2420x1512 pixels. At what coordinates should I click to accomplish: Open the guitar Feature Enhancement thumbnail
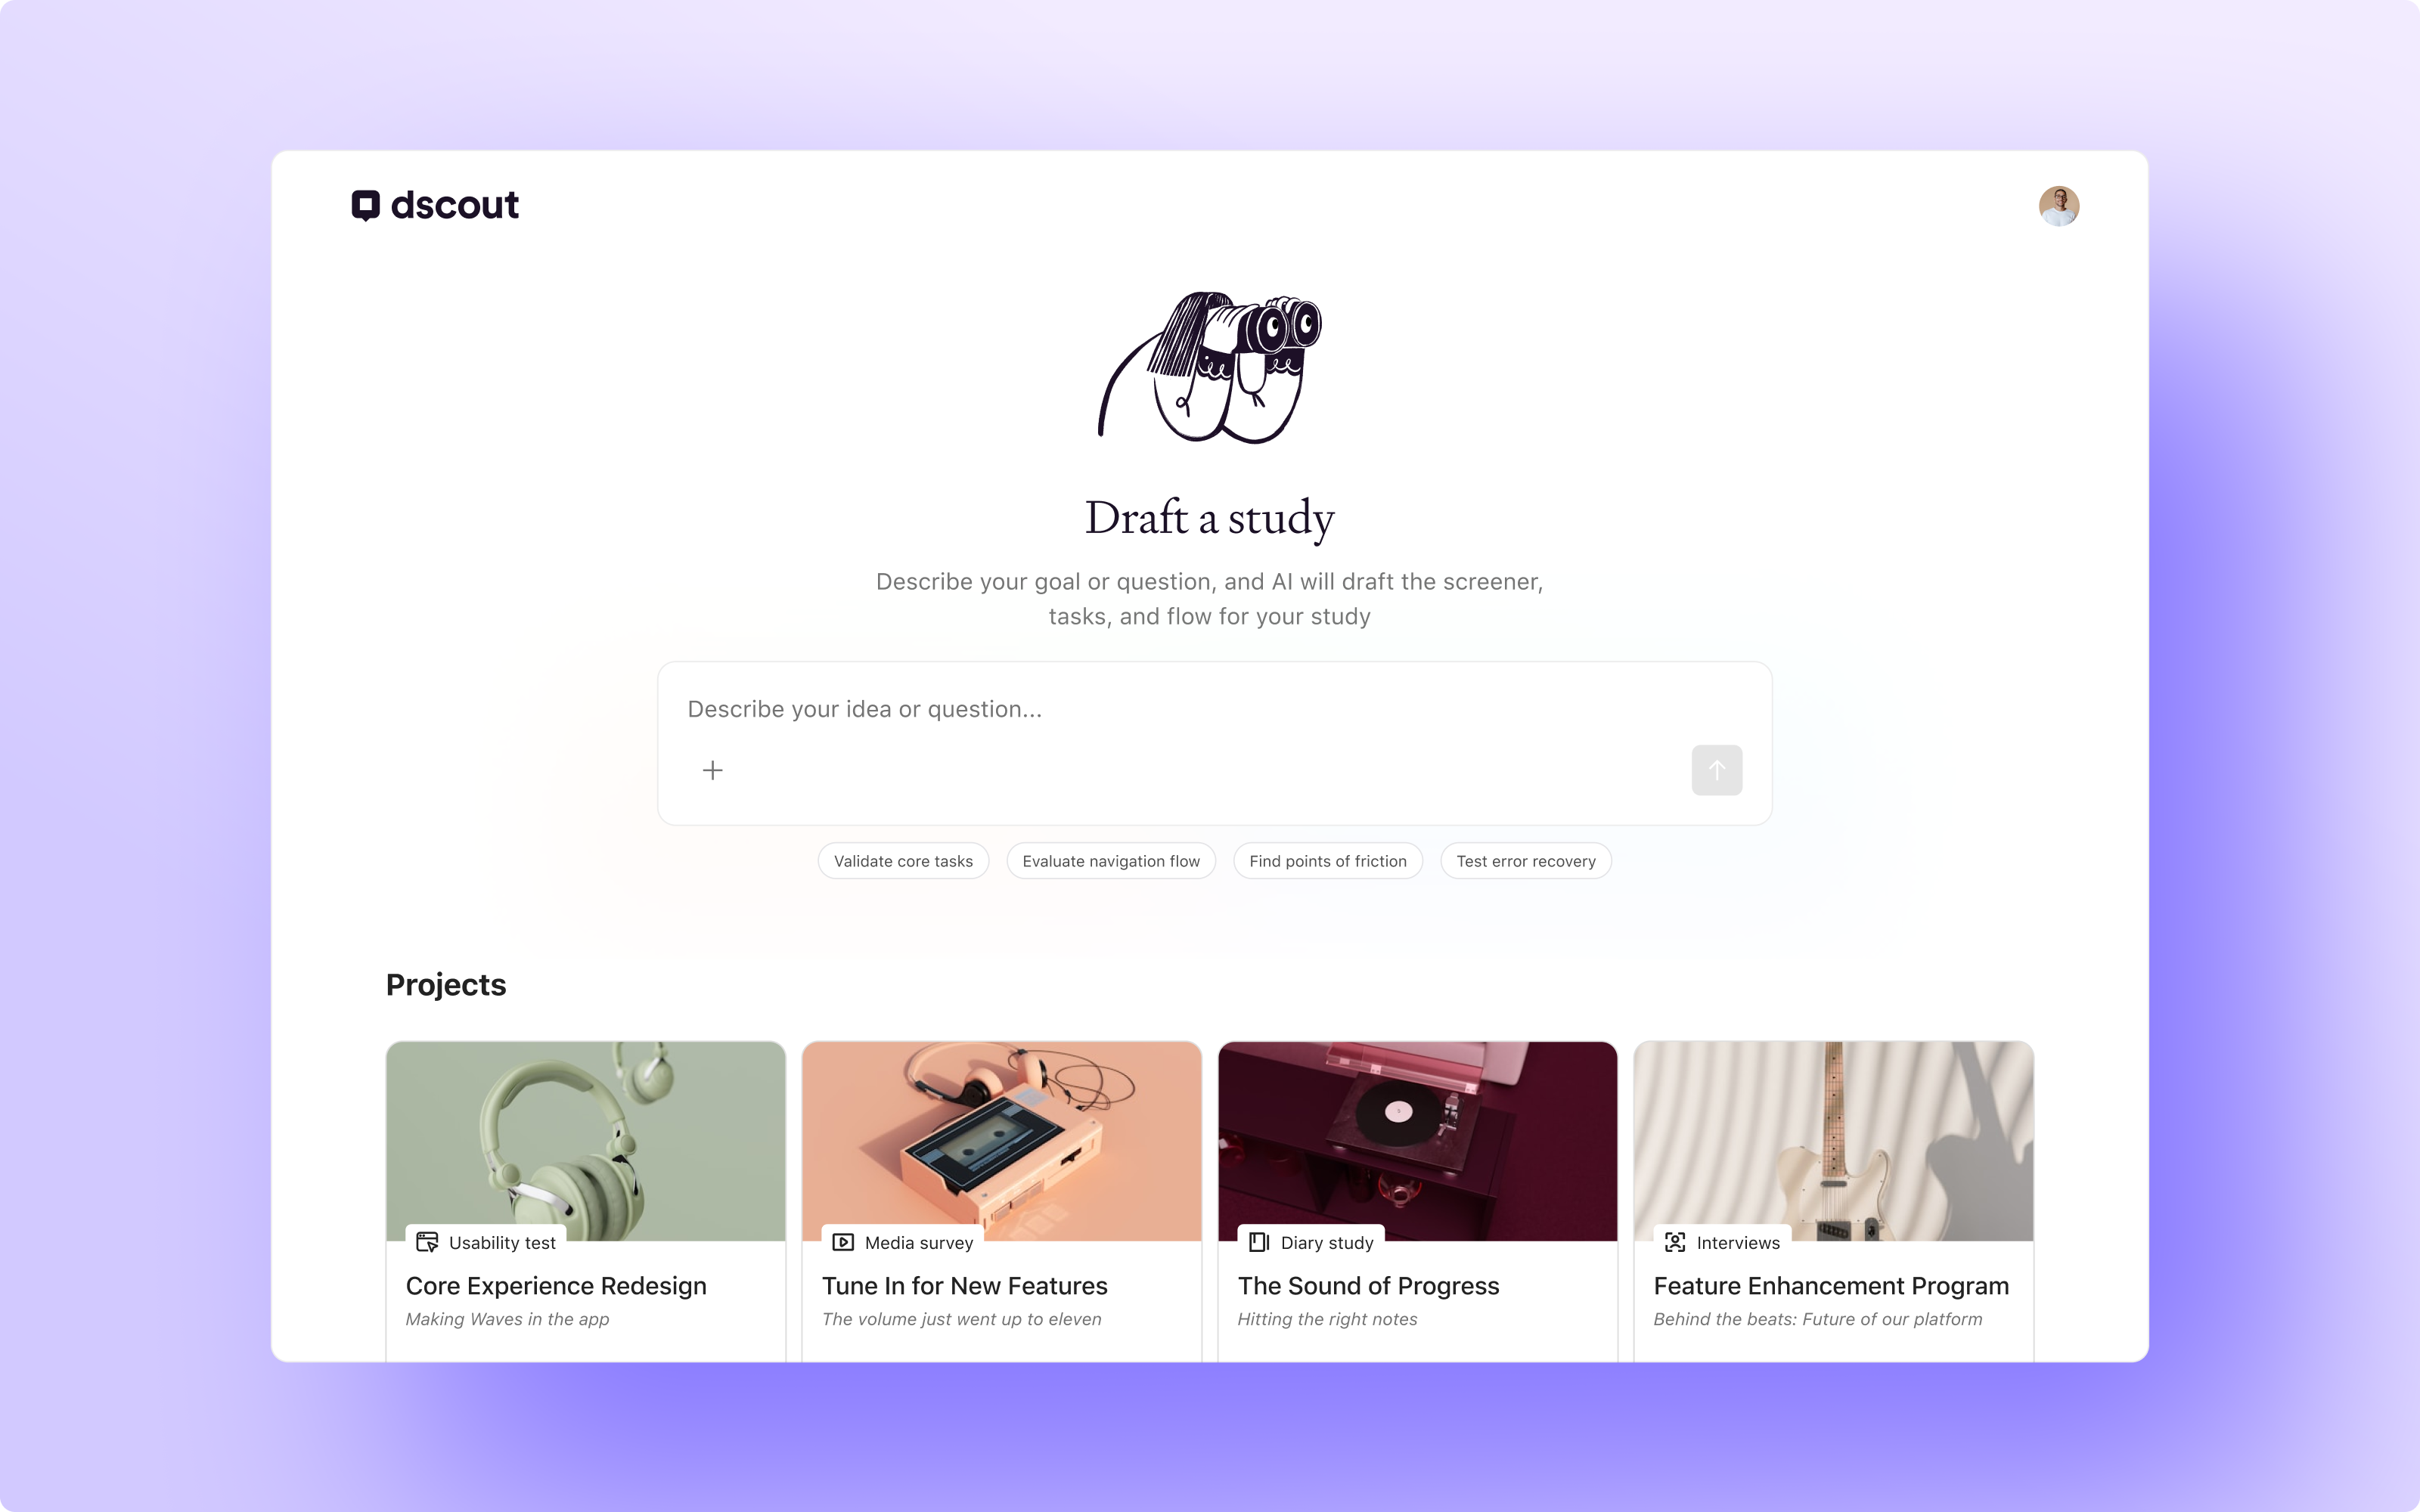(x=1833, y=1141)
